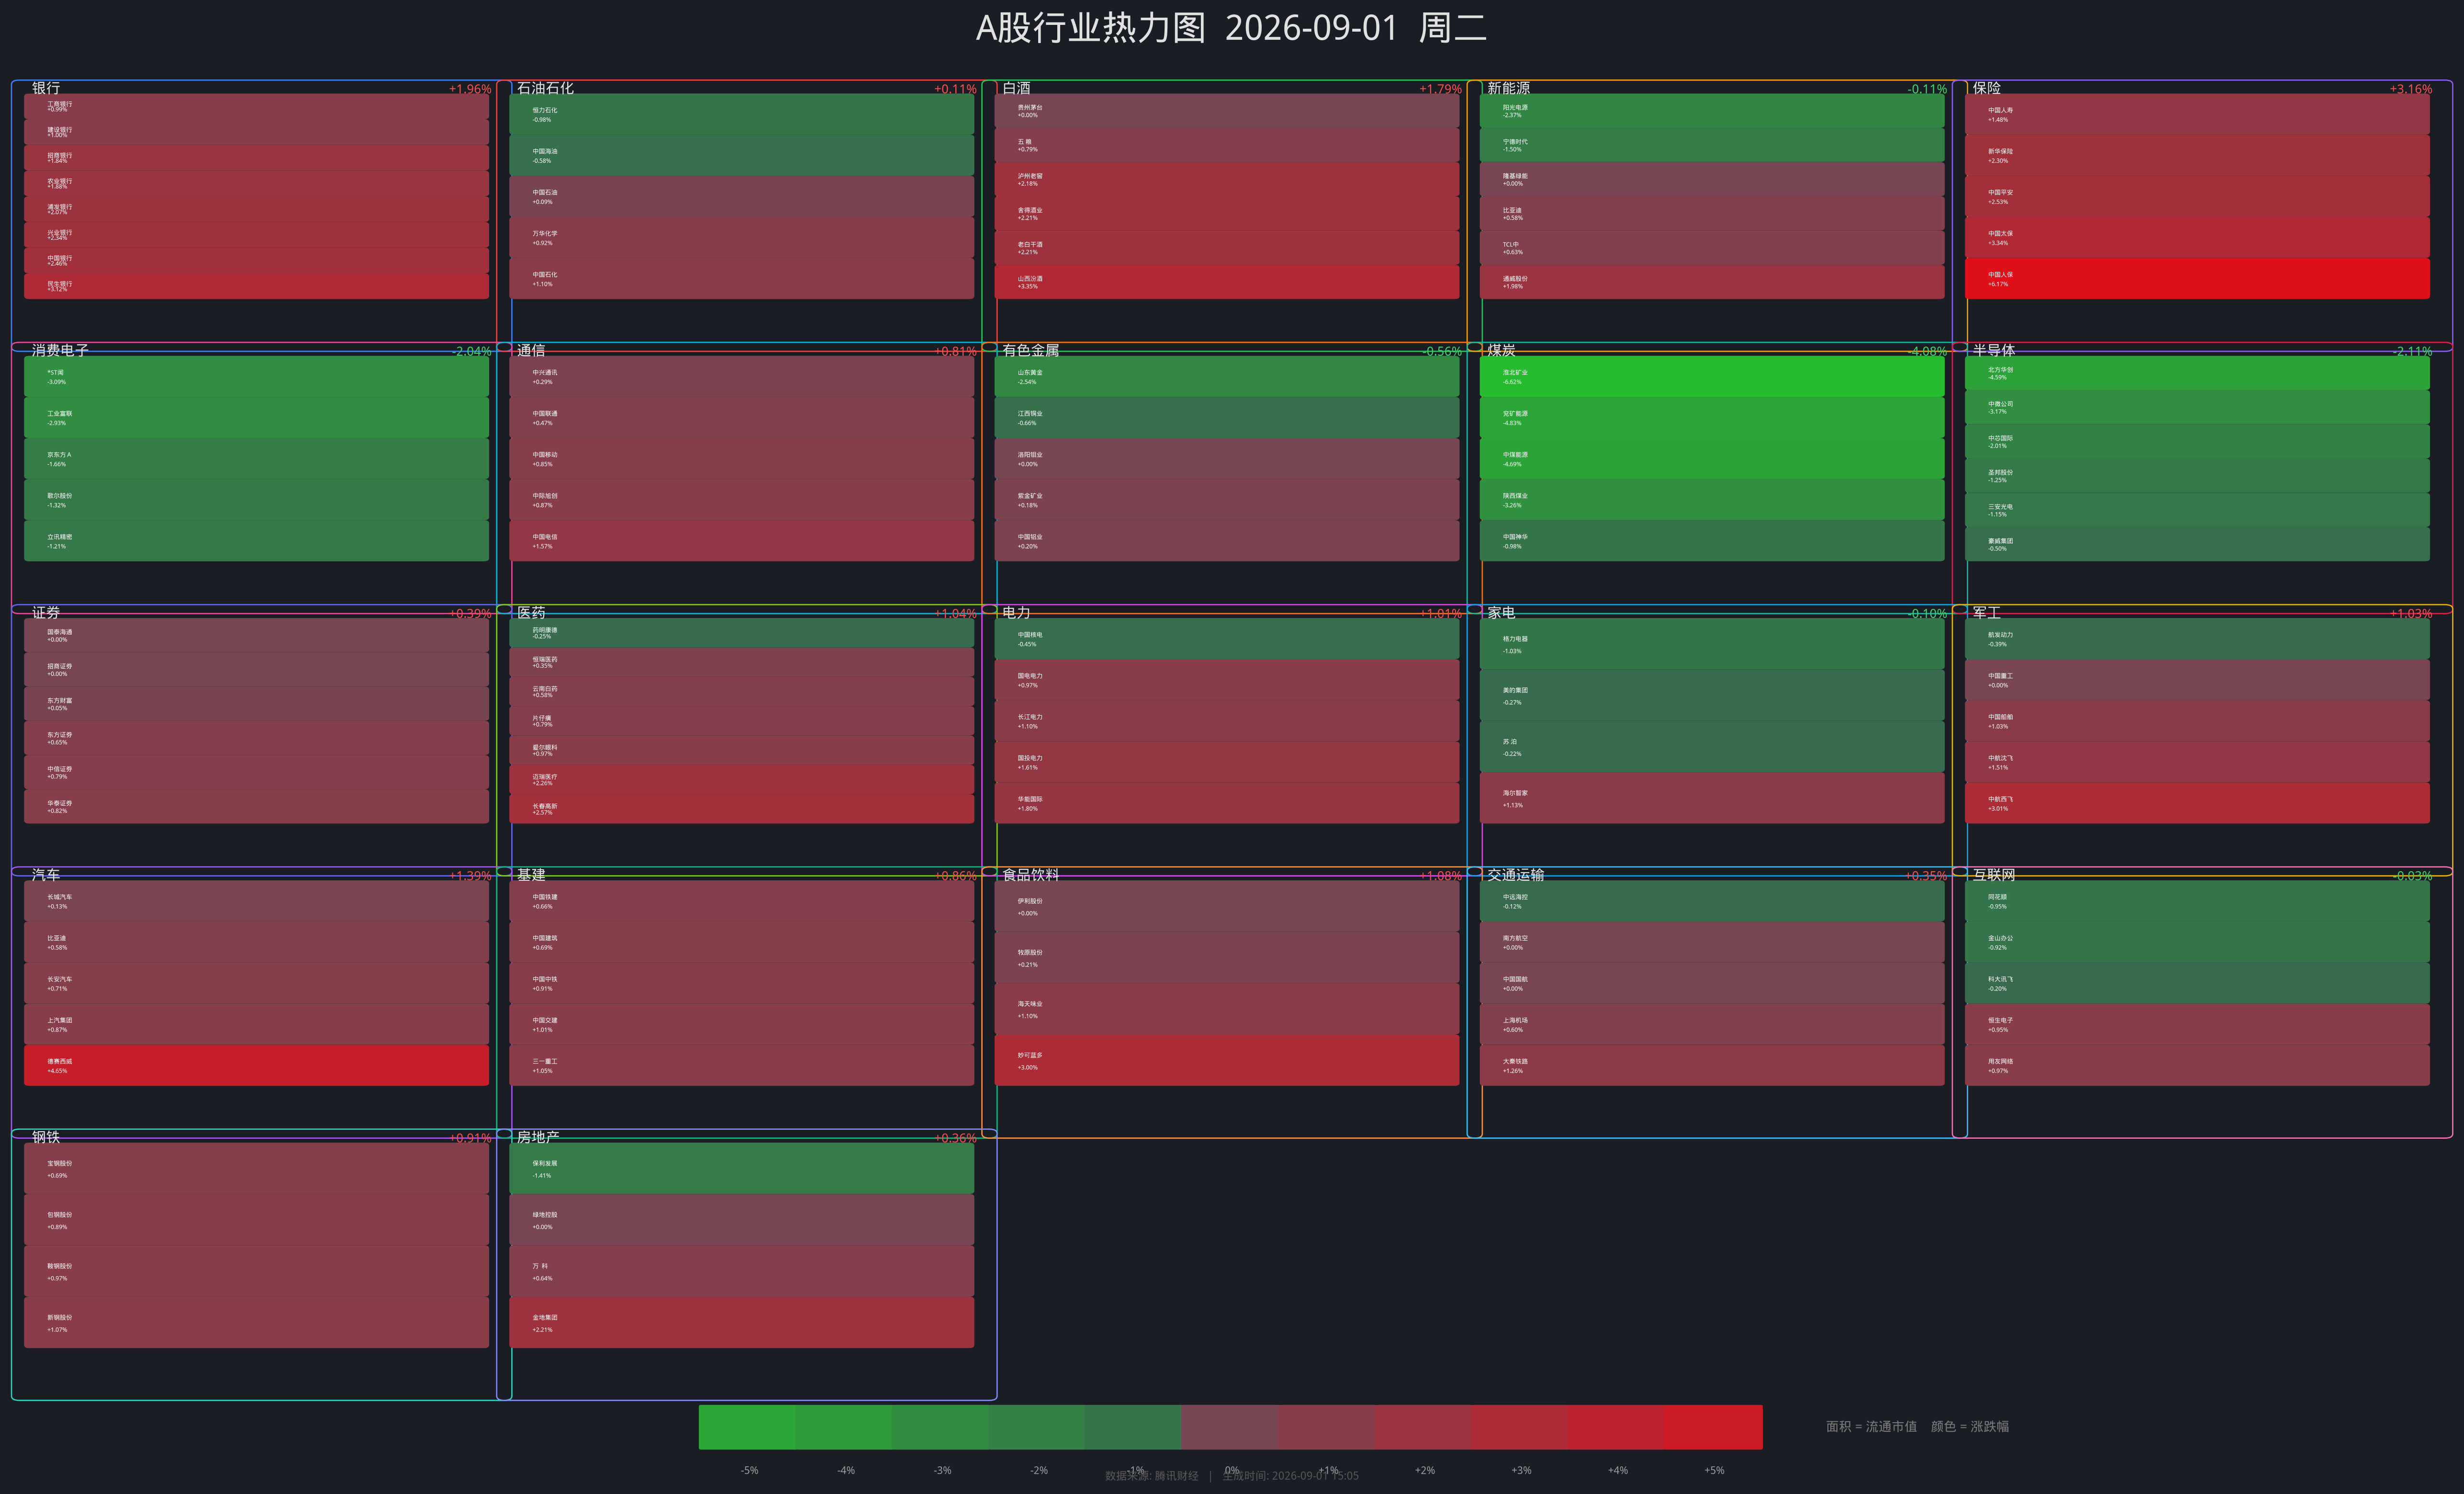Select the 中国电信 +1.57% tile
2464x1494 pixels.
741,541
